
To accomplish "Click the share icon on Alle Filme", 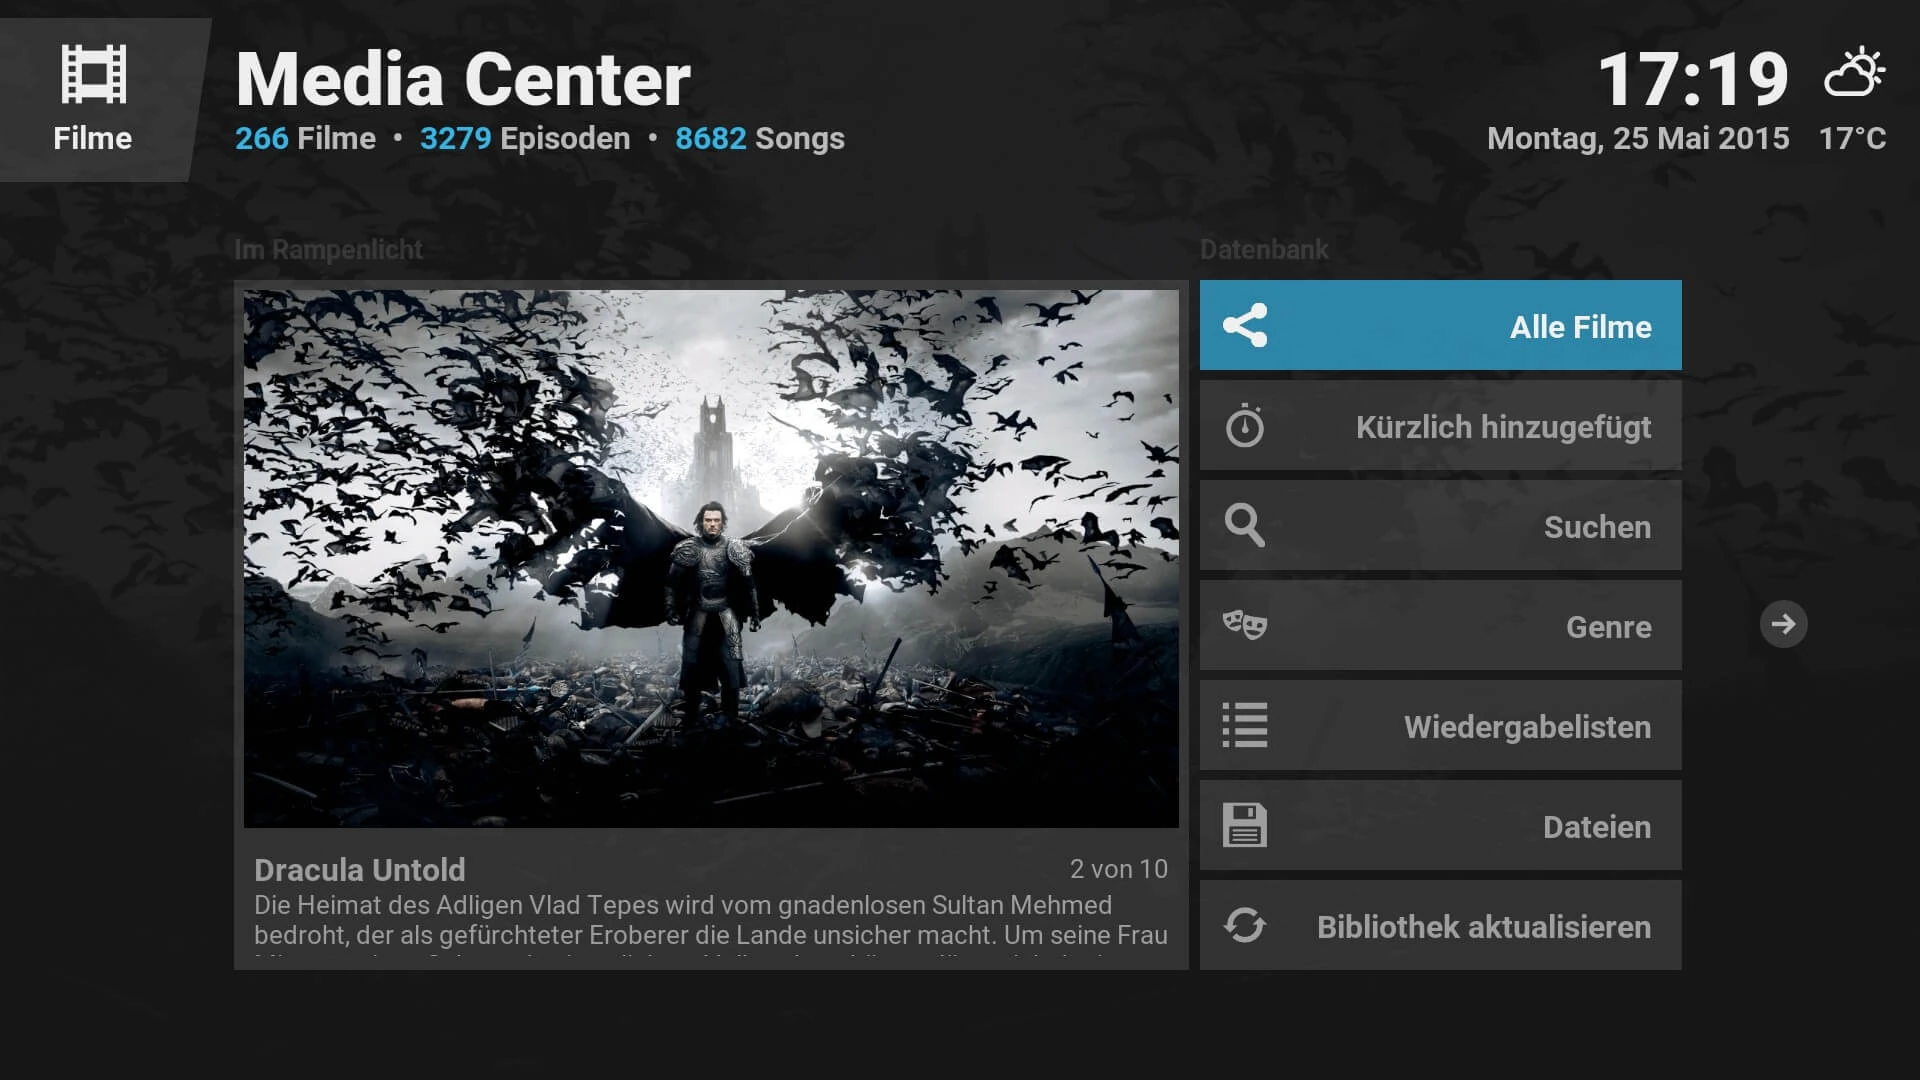I will point(1245,325).
